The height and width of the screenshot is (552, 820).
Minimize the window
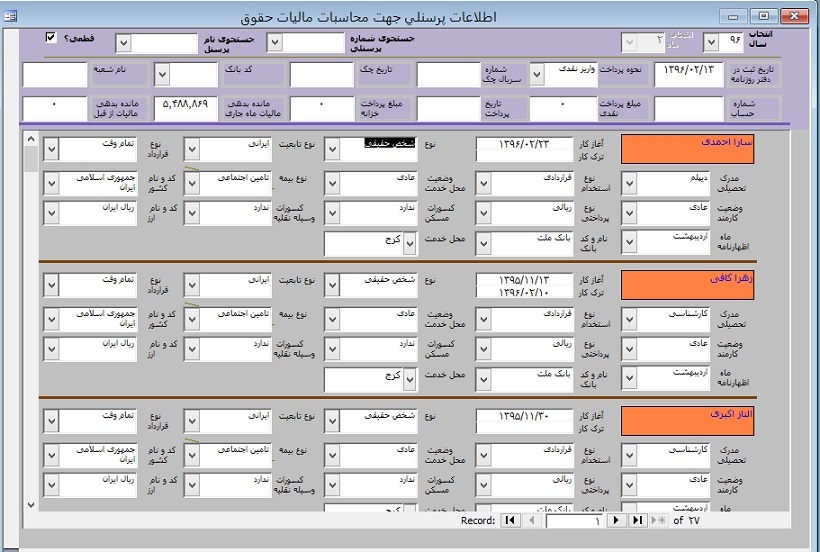pos(733,16)
